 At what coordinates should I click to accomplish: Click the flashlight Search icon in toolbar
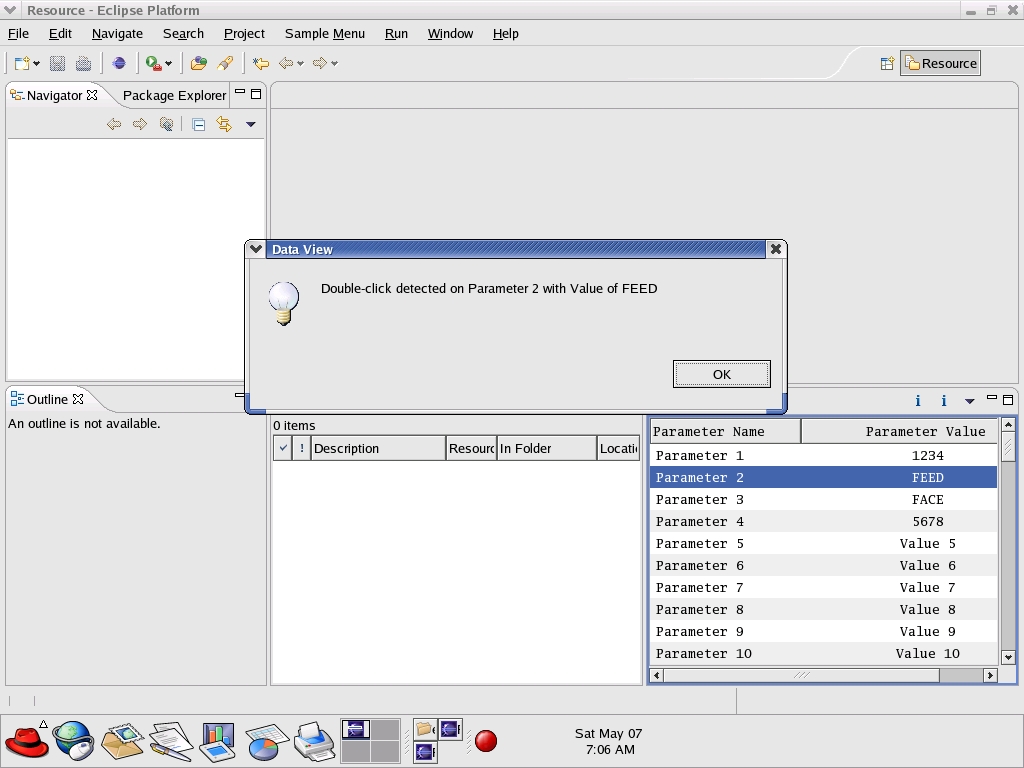tap(226, 63)
